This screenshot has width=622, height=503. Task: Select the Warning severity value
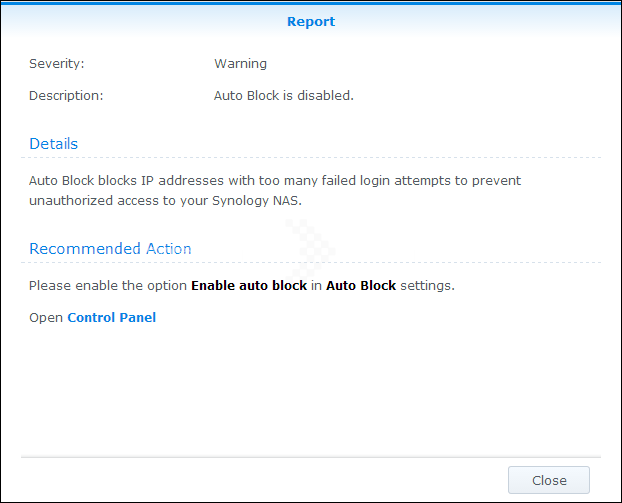240,64
